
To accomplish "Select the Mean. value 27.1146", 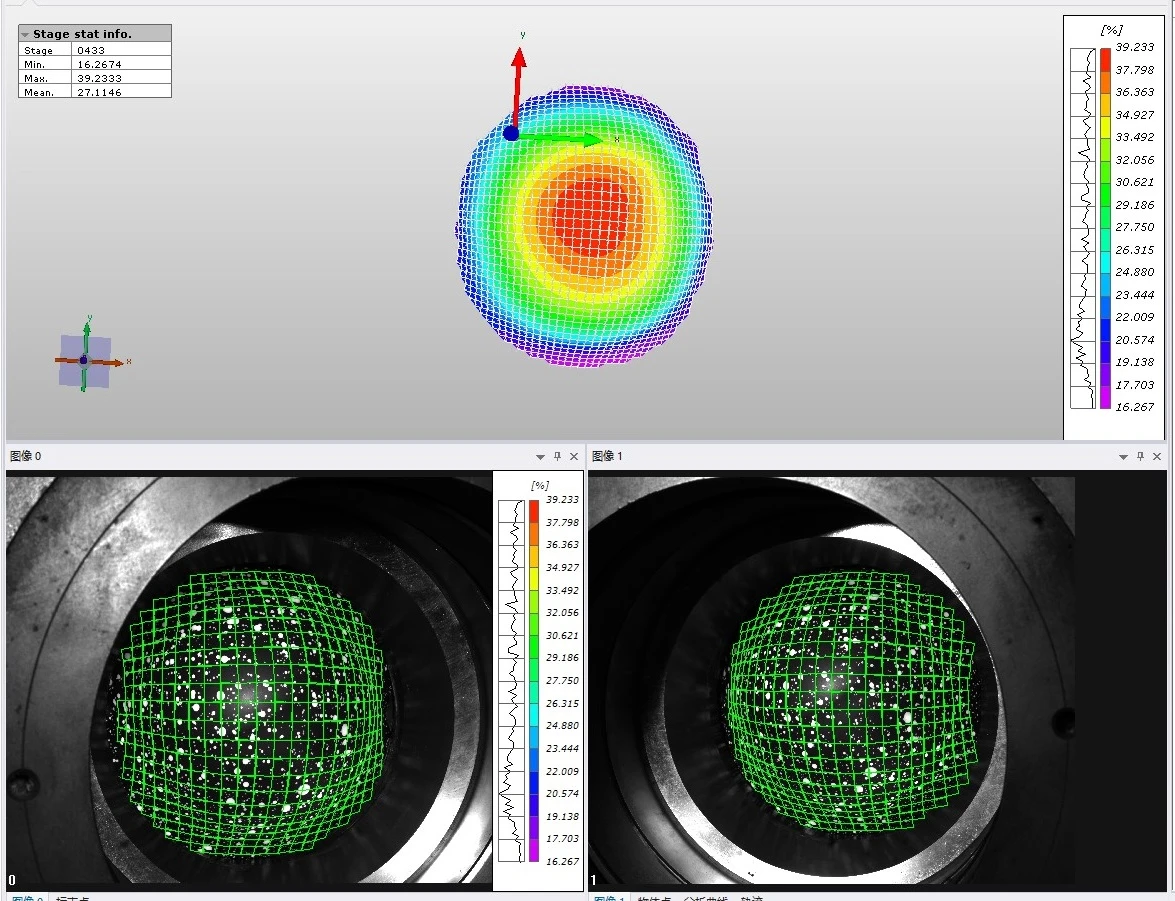I will coord(99,92).
